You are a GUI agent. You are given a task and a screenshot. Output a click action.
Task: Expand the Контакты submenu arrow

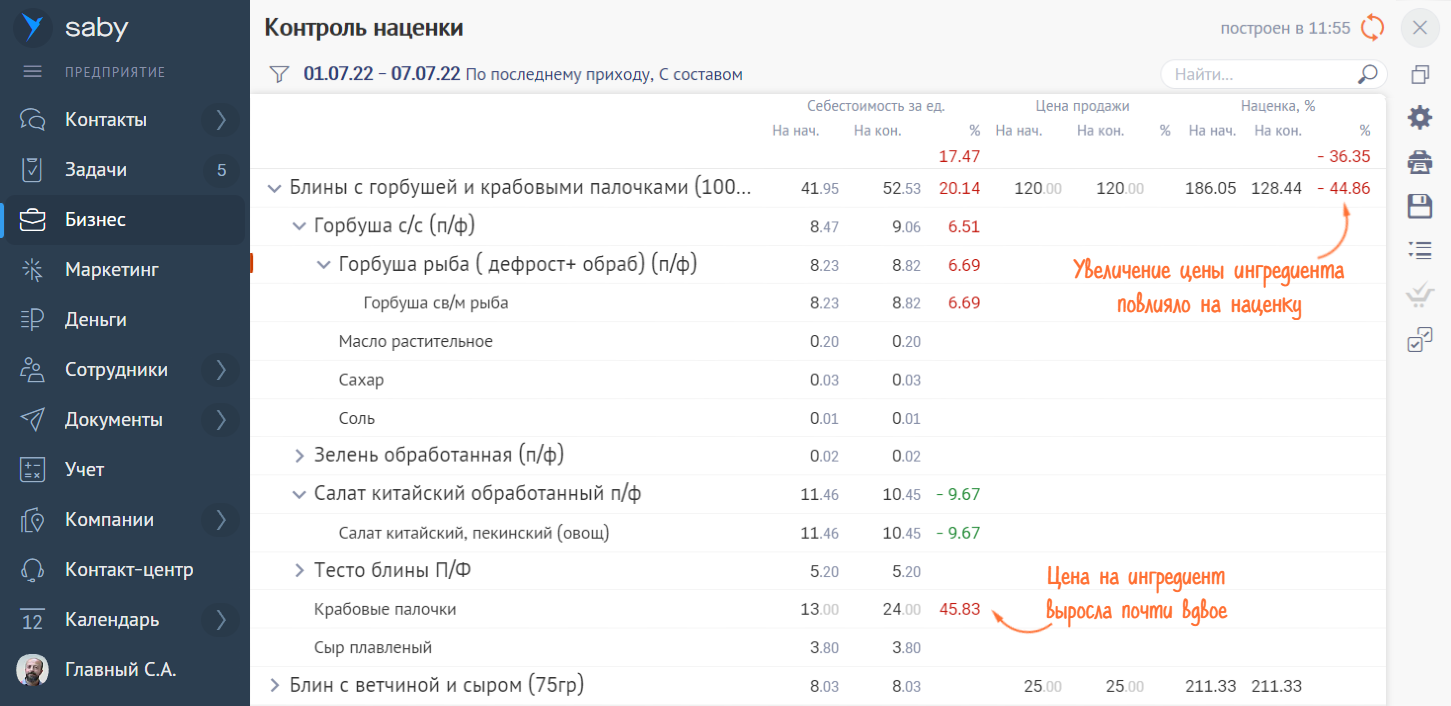[x=221, y=120]
